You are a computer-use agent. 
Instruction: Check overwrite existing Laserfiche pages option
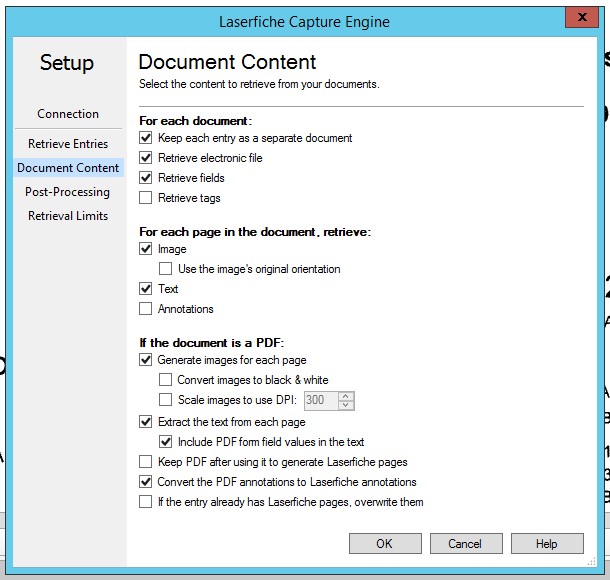145,501
